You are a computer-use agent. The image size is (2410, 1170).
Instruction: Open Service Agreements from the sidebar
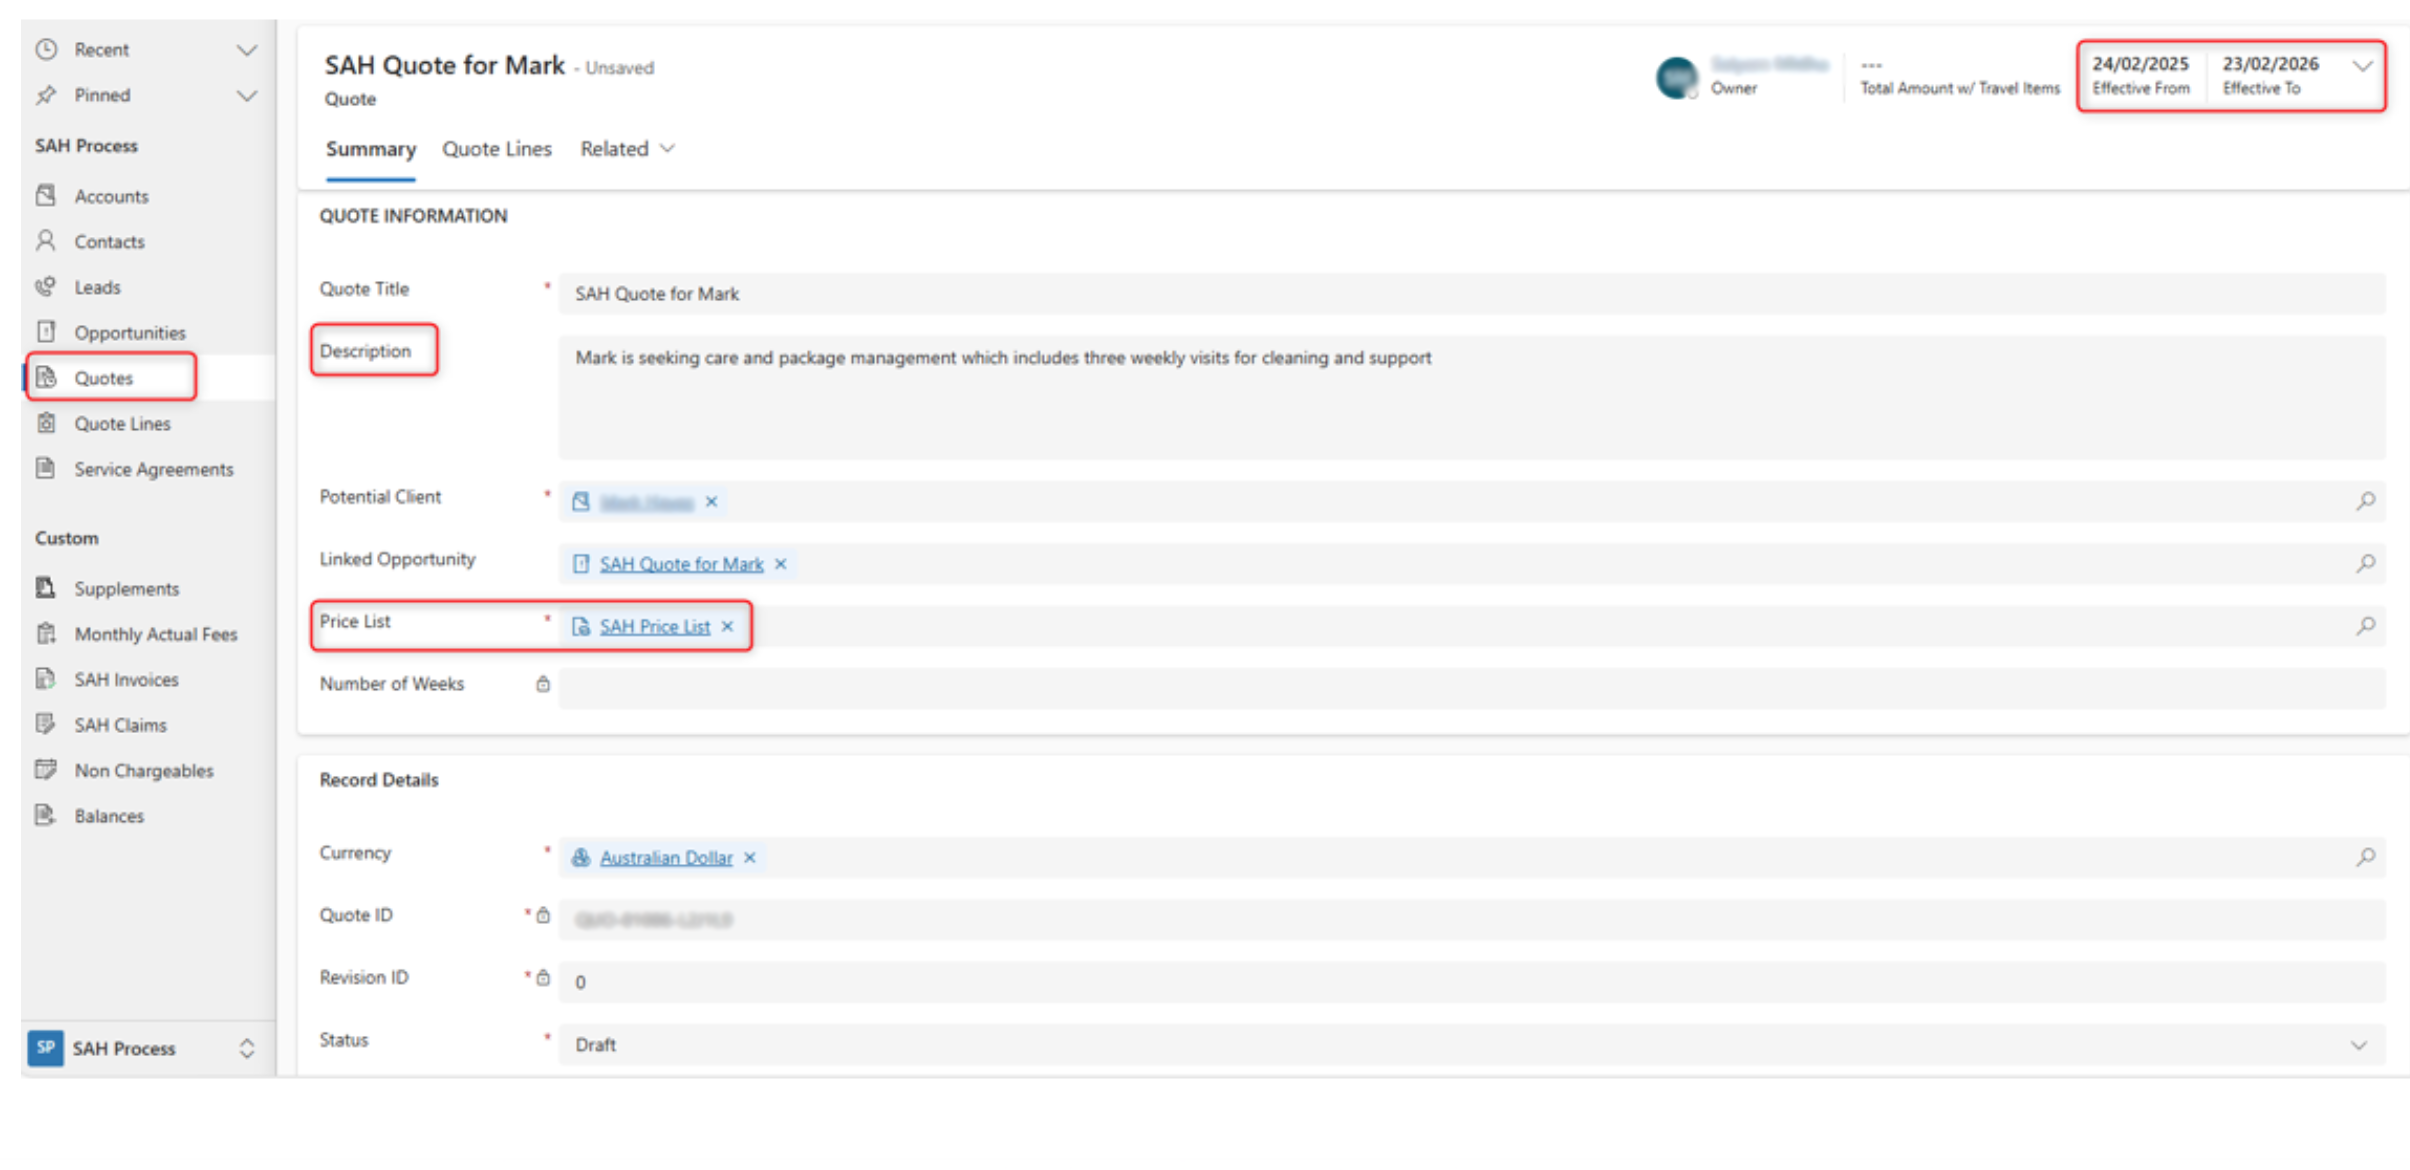tap(153, 469)
